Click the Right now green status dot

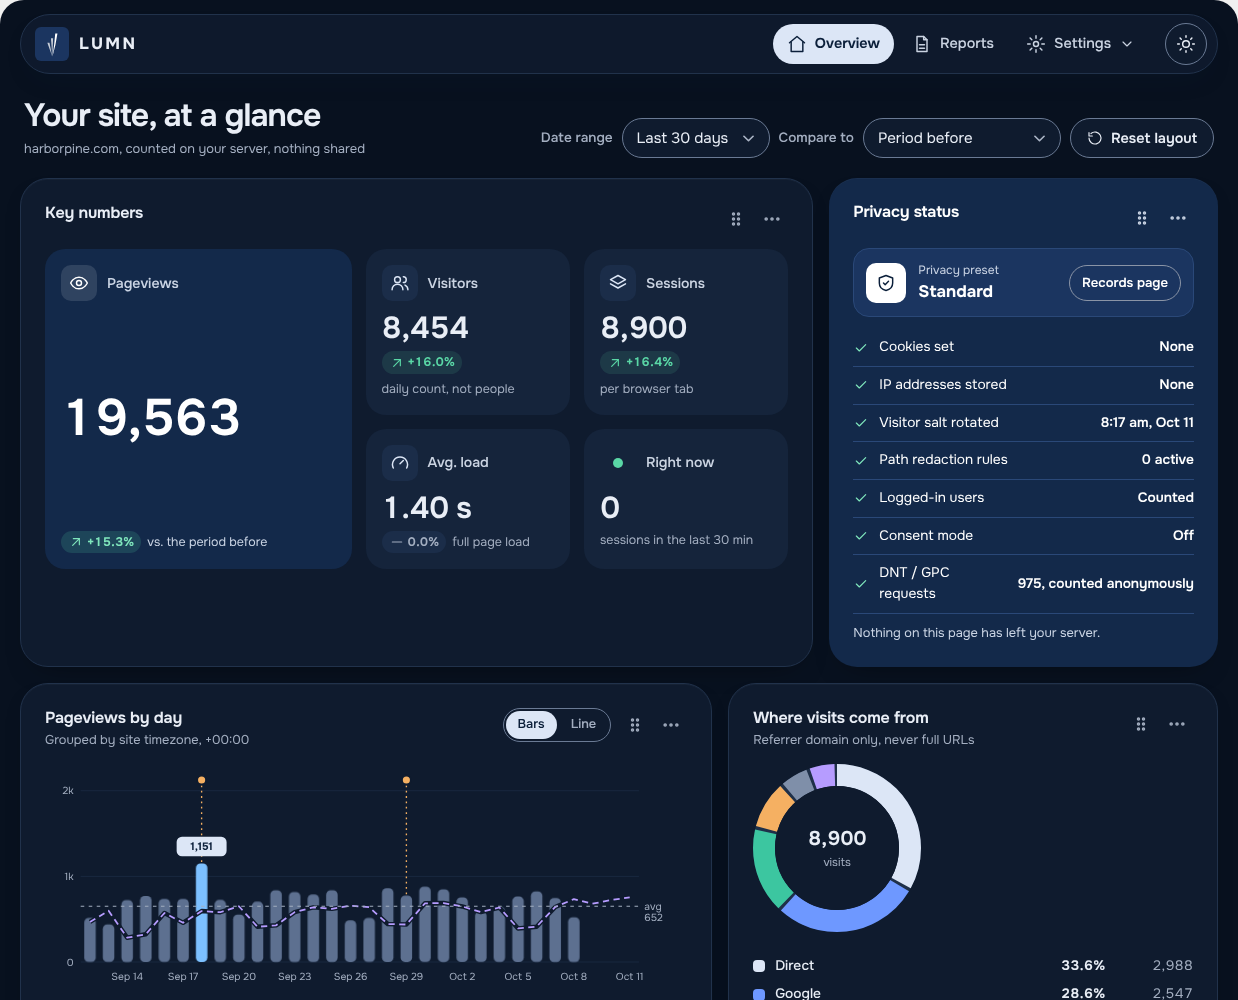tap(618, 463)
